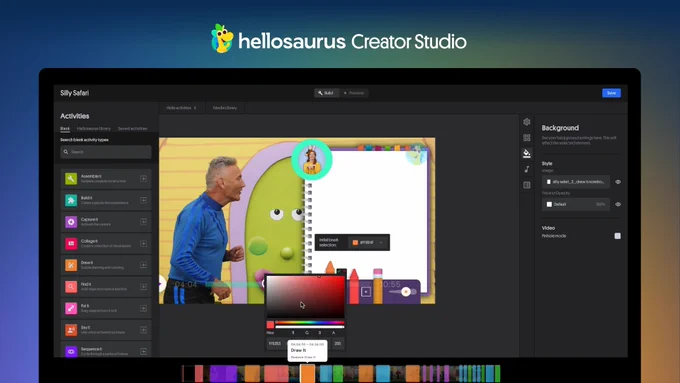Open the settings gear panel icon
The height and width of the screenshot is (383, 680).
click(x=527, y=122)
